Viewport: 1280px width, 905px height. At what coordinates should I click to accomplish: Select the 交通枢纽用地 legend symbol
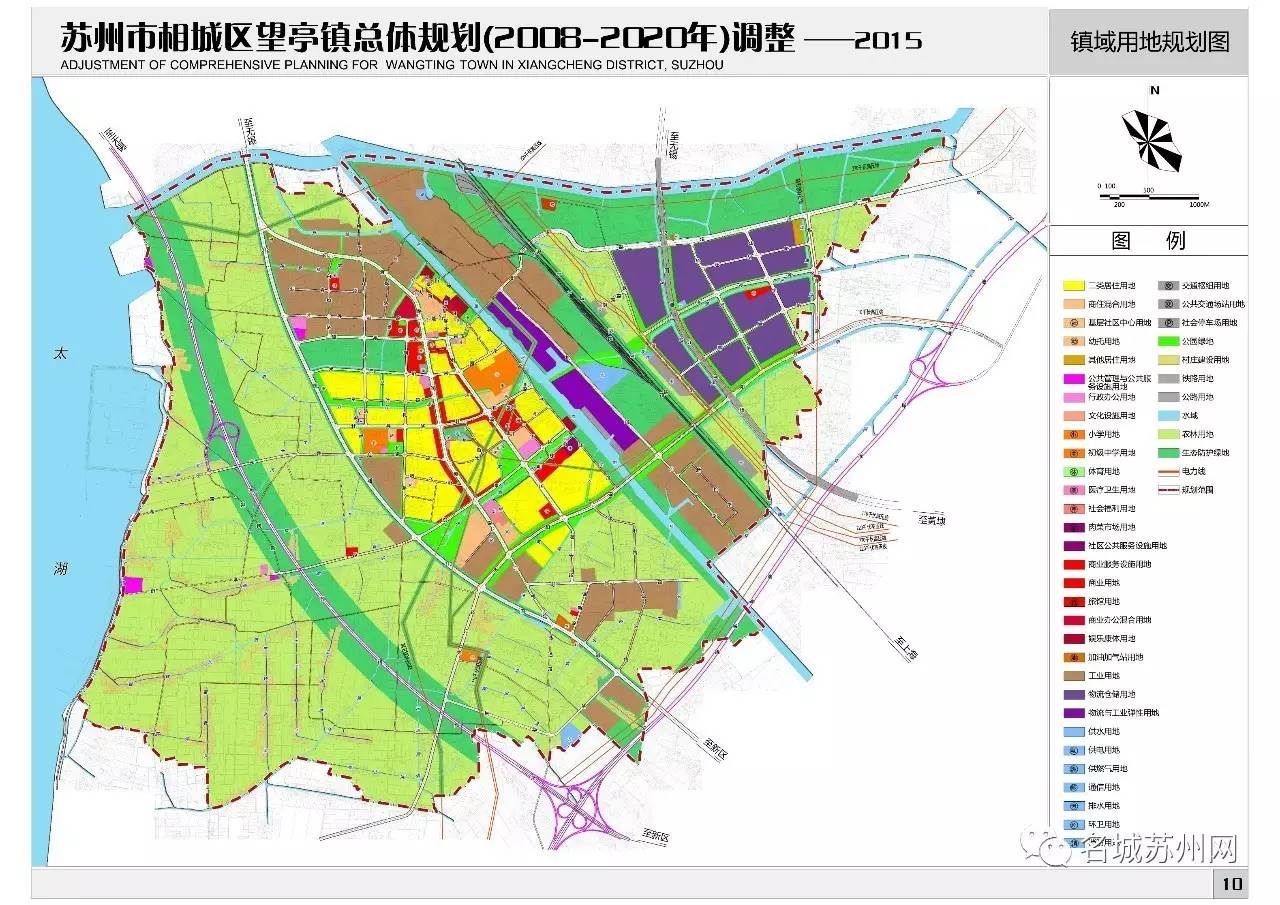click(x=1168, y=285)
